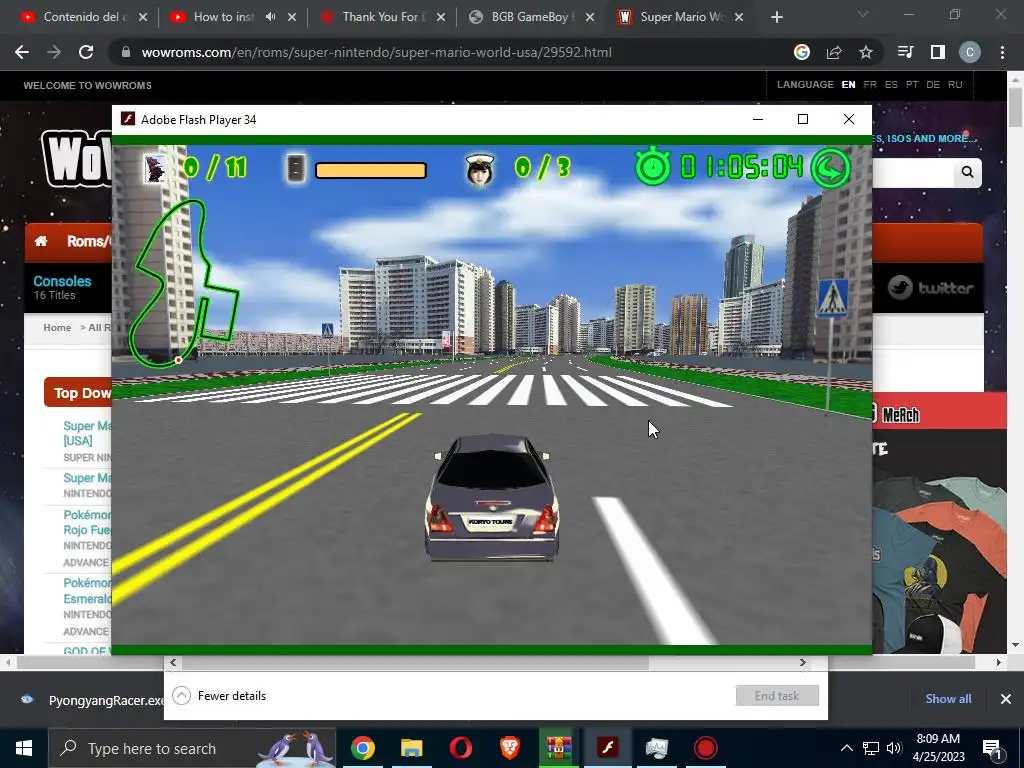Image resolution: width=1024 pixels, height=768 pixels.
Task: Click the page horizontal scrollbar right arrow
Action: pyautogui.click(x=999, y=662)
